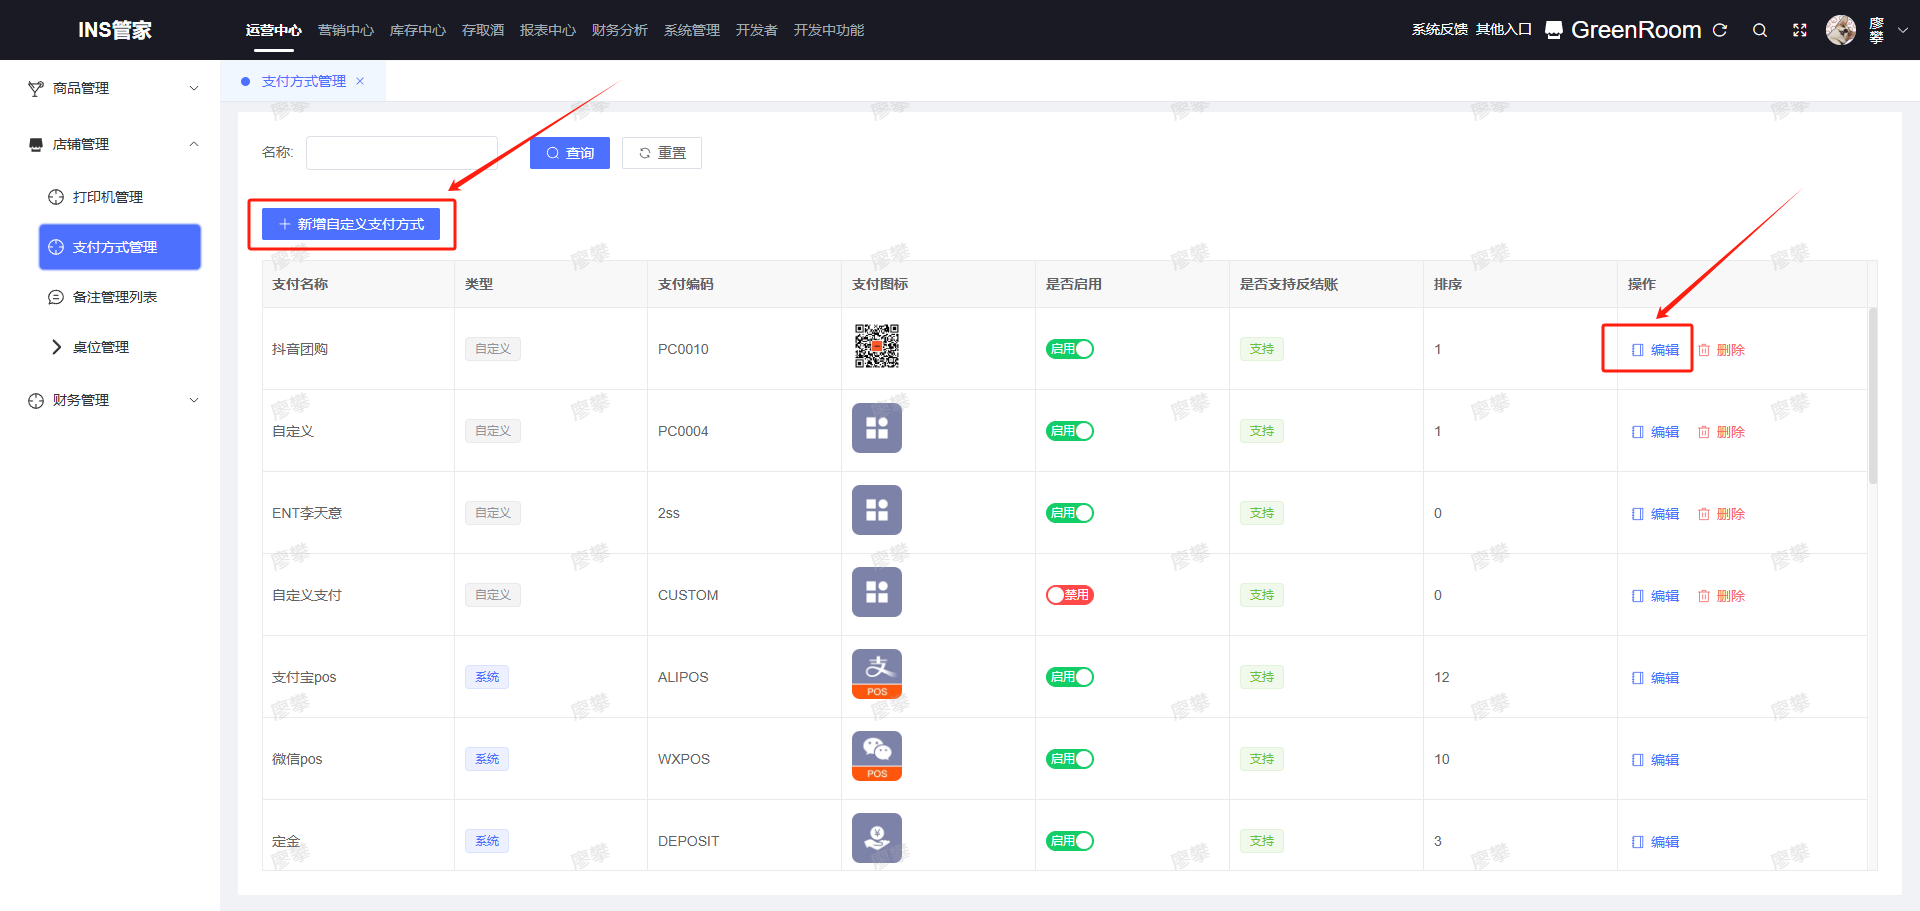This screenshot has height=911, width=1920.
Task: Click the CUSTOM row grid payment icon
Action: point(877,592)
